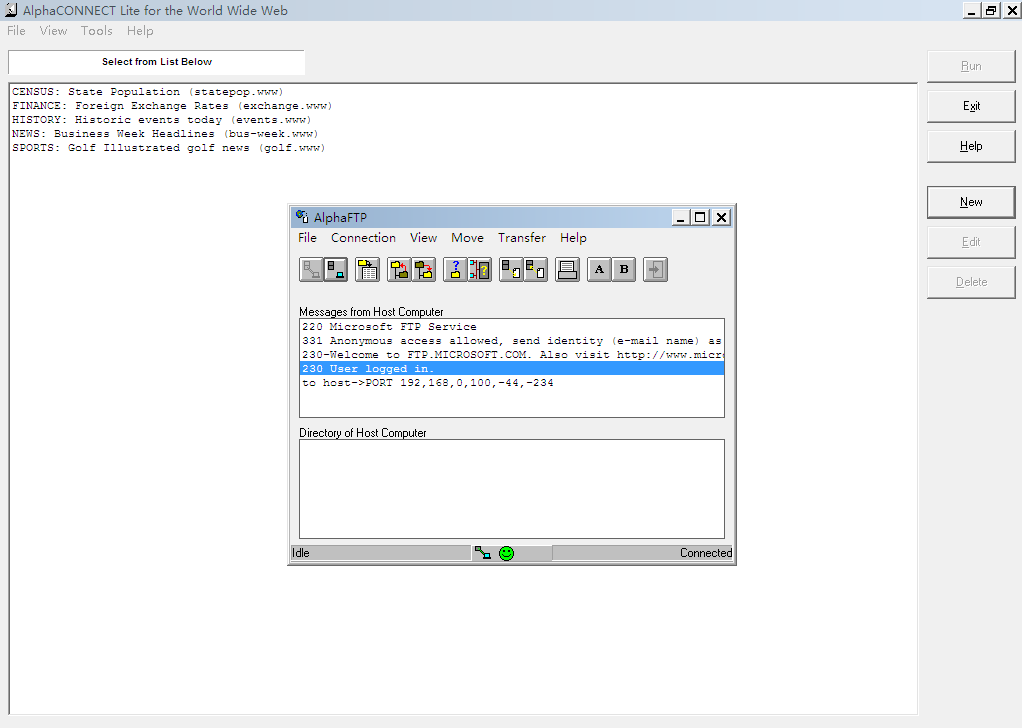This screenshot has height=728, width=1022.
Task: Open the Move menu in AlphaFTP
Action: click(x=467, y=238)
